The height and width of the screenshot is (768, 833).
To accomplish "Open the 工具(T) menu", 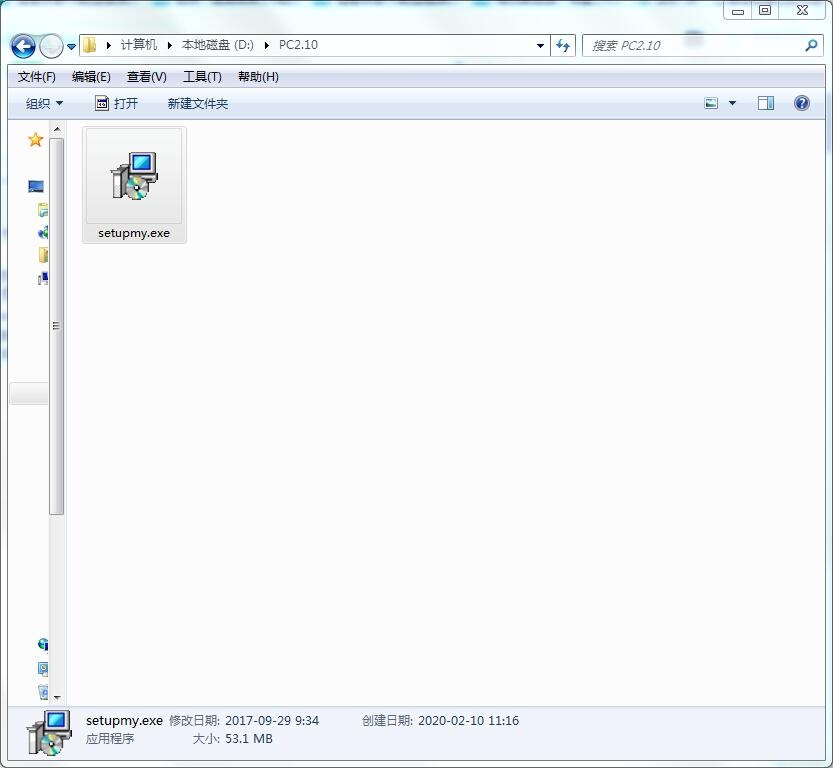I will click(x=202, y=77).
